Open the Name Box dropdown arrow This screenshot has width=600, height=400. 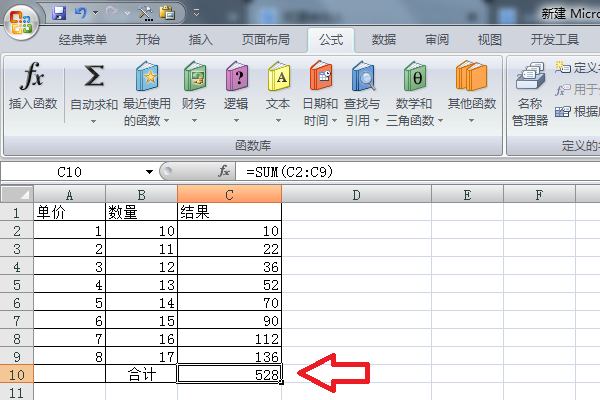150,172
